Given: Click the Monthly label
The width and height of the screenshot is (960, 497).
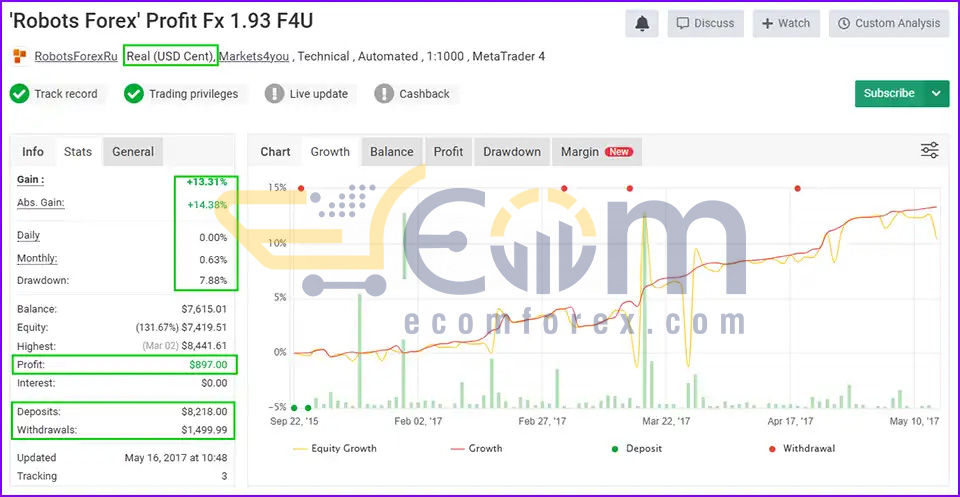Looking at the screenshot, I should tap(37, 258).
